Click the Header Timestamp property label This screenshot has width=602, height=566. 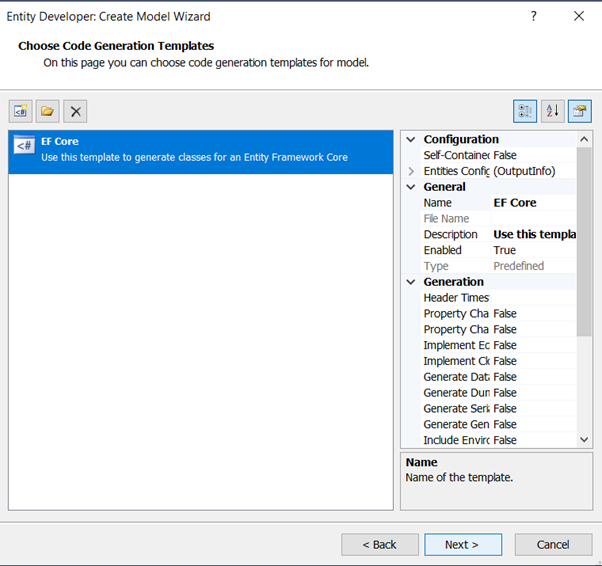[x=455, y=298]
